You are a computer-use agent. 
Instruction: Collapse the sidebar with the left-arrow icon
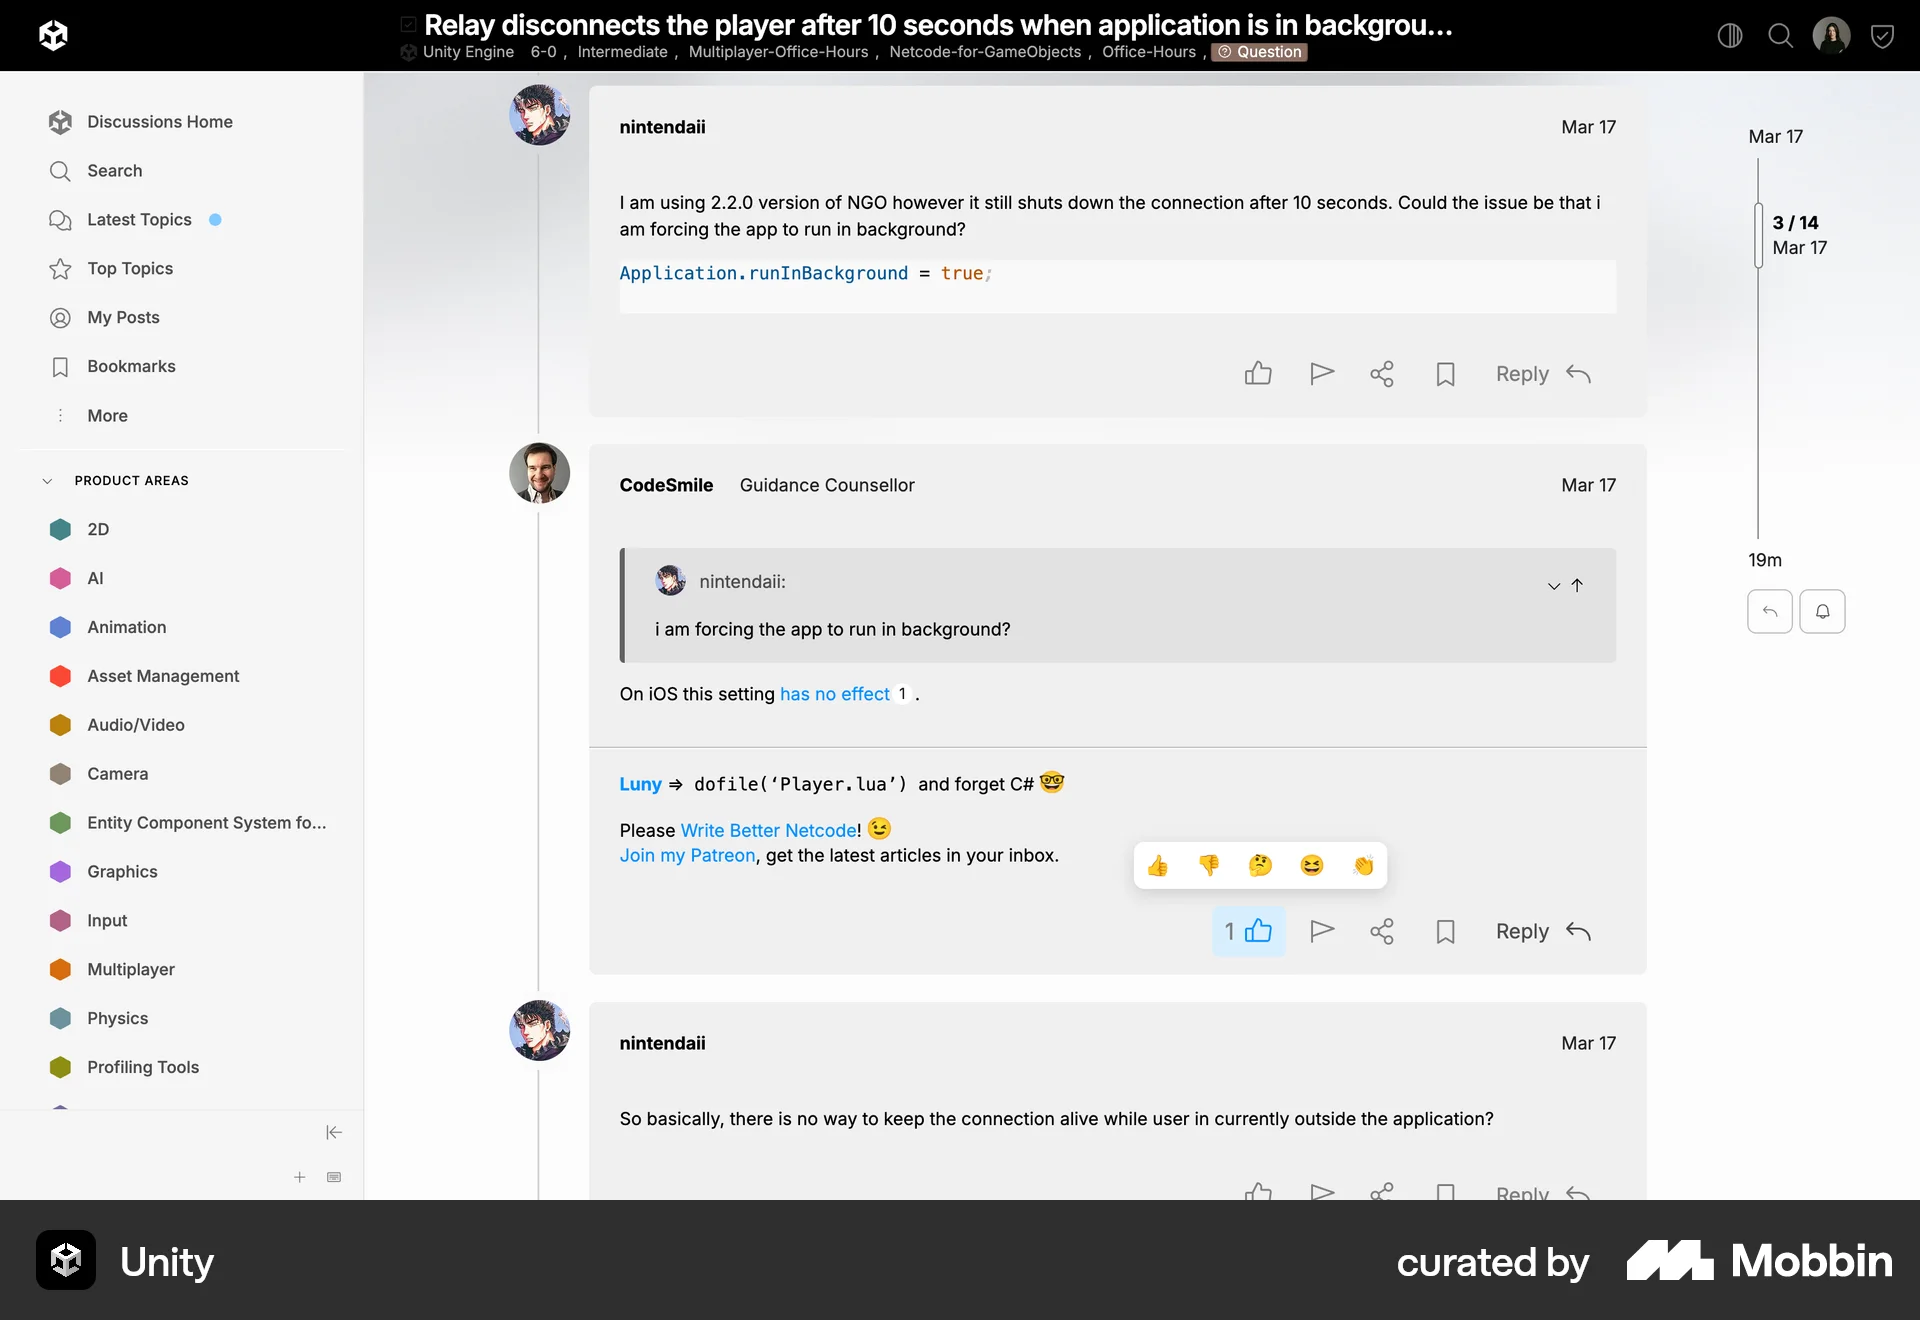[x=333, y=1132]
